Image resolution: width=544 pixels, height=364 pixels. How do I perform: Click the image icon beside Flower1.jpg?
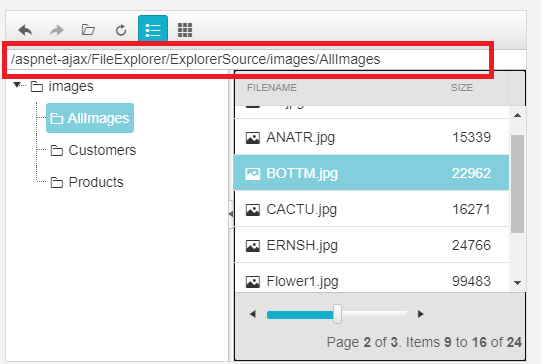pos(253,282)
